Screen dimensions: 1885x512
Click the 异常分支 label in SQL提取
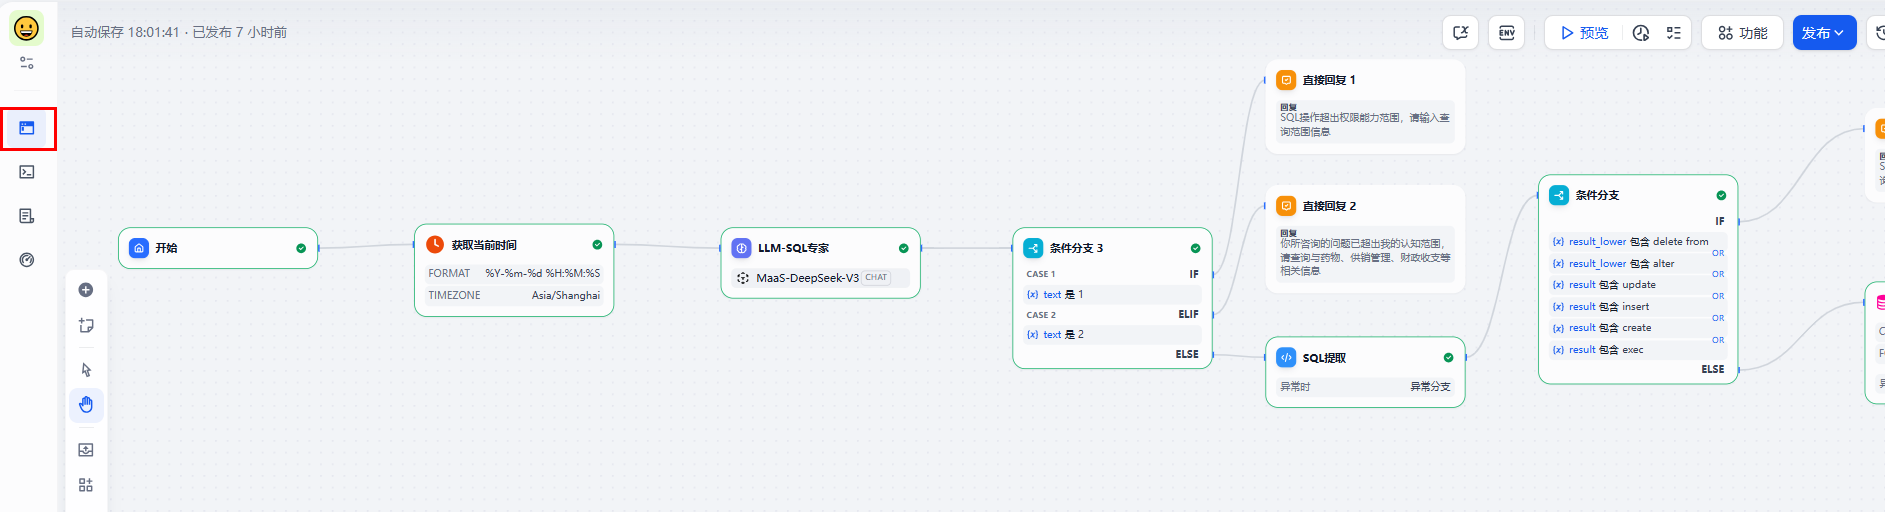pos(1430,387)
